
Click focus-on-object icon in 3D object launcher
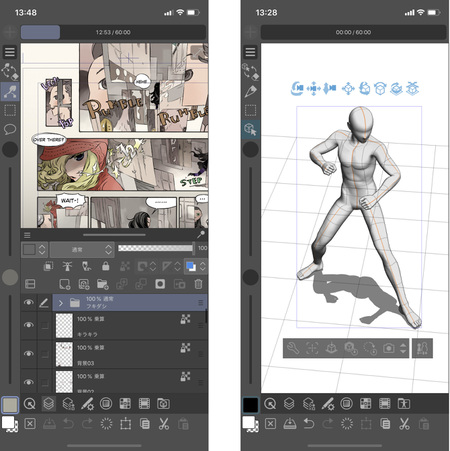312,348
